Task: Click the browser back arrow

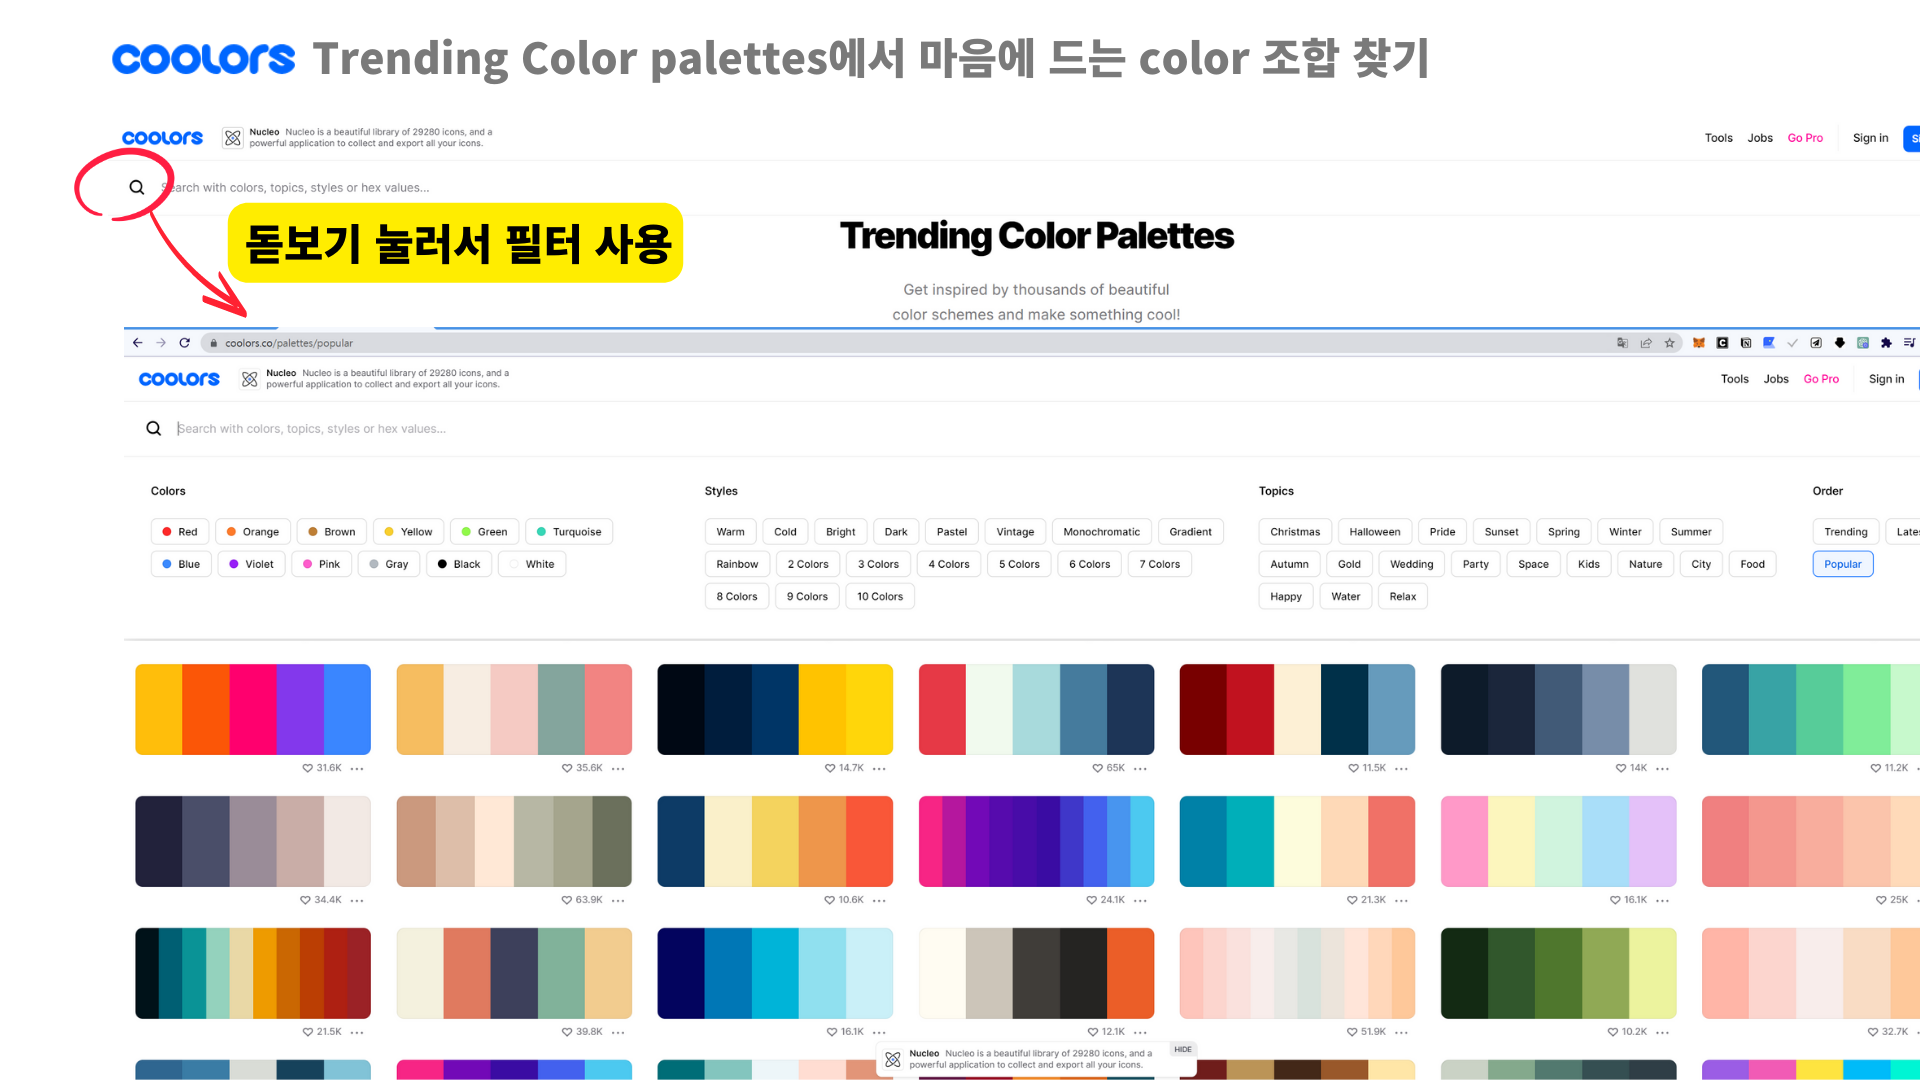Action: coord(137,343)
